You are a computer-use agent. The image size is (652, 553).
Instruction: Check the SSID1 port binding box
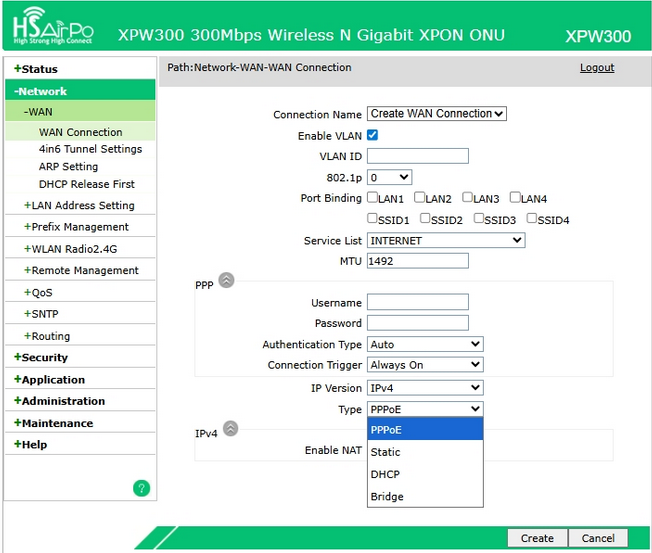[373, 218]
